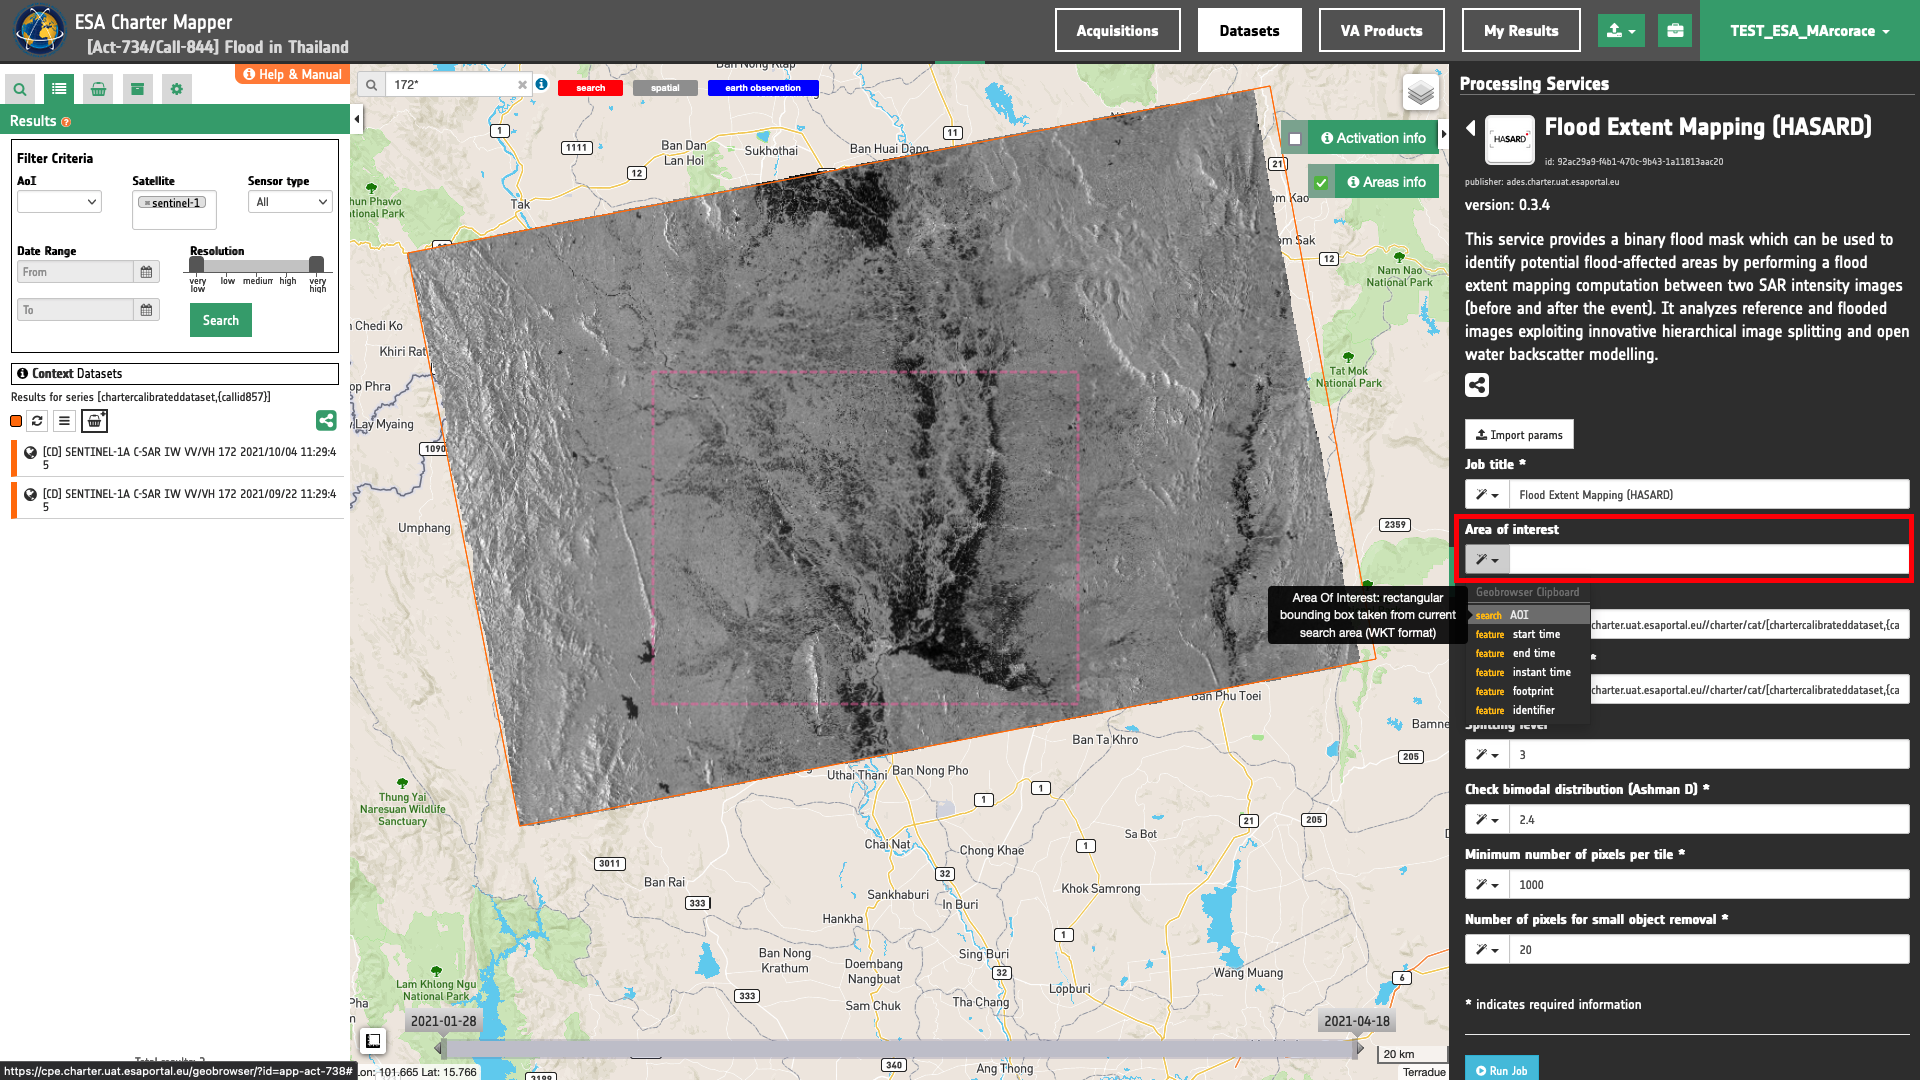Open the map layers switcher
Screen dimensions: 1920x1080
point(1420,93)
